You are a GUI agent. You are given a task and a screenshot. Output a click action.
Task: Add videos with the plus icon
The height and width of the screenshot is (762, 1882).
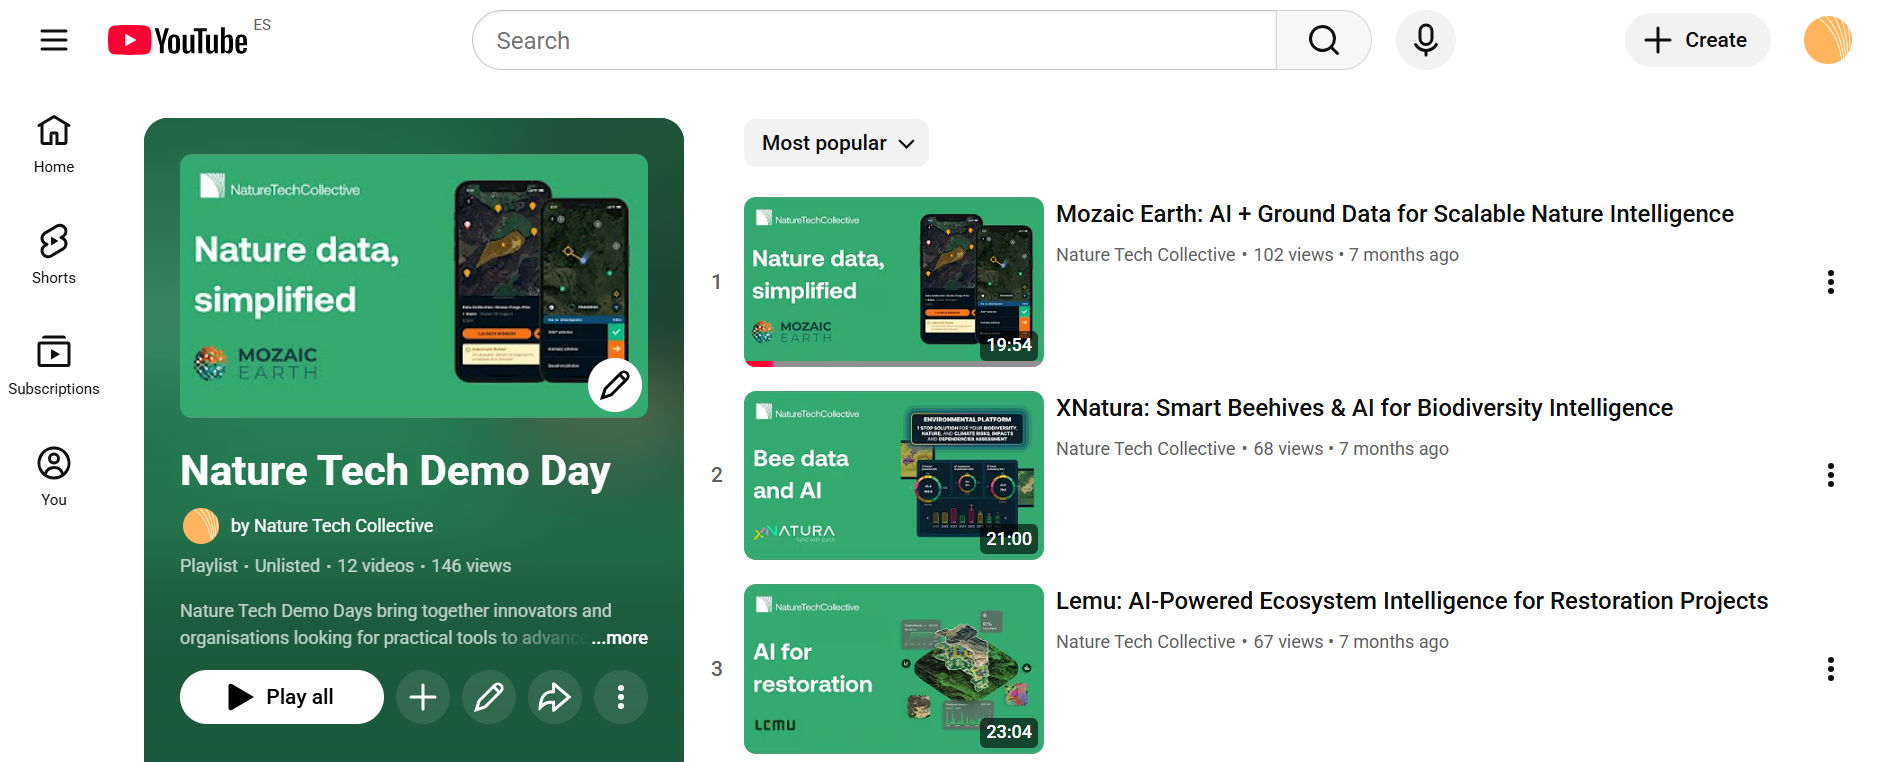pyautogui.click(x=423, y=697)
